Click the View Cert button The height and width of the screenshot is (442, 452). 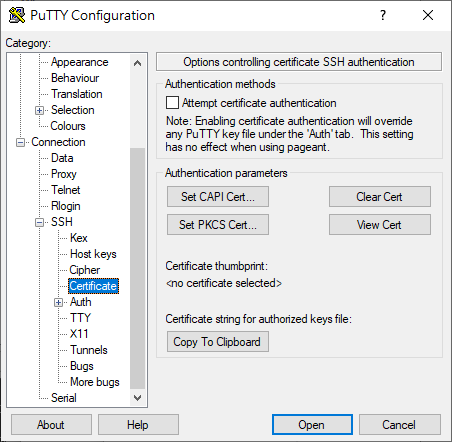[380, 225]
